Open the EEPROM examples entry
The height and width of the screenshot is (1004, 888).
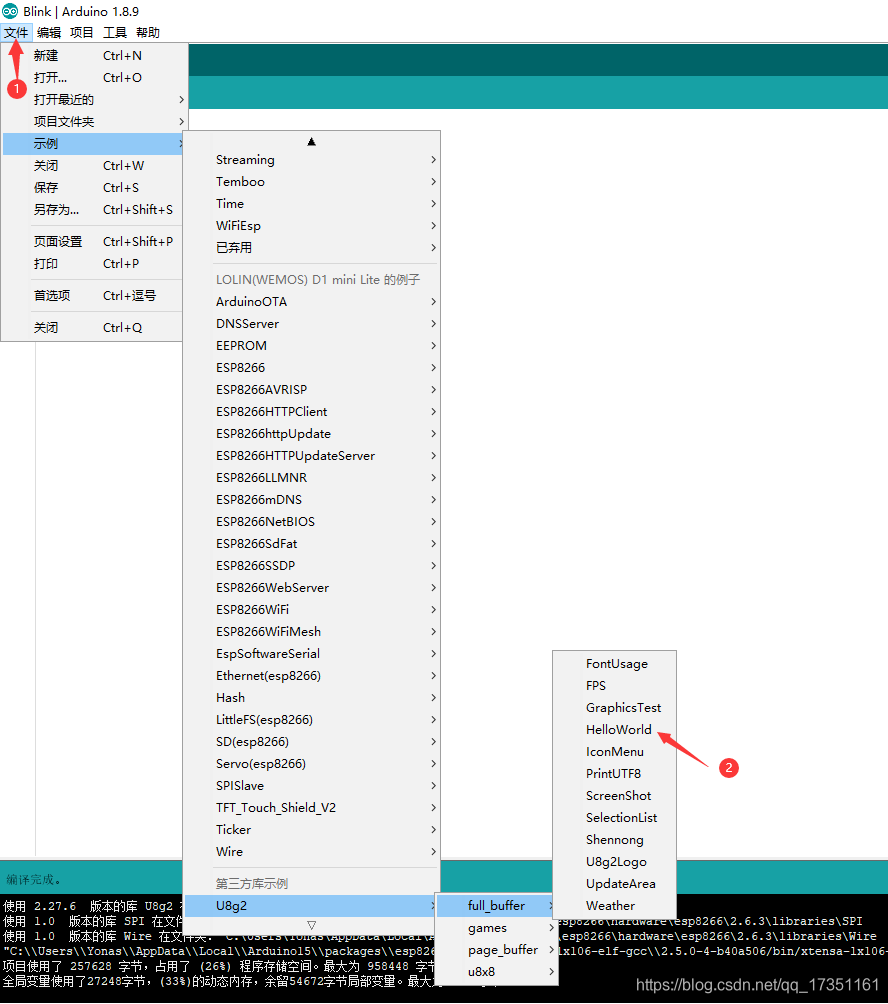click(312, 346)
